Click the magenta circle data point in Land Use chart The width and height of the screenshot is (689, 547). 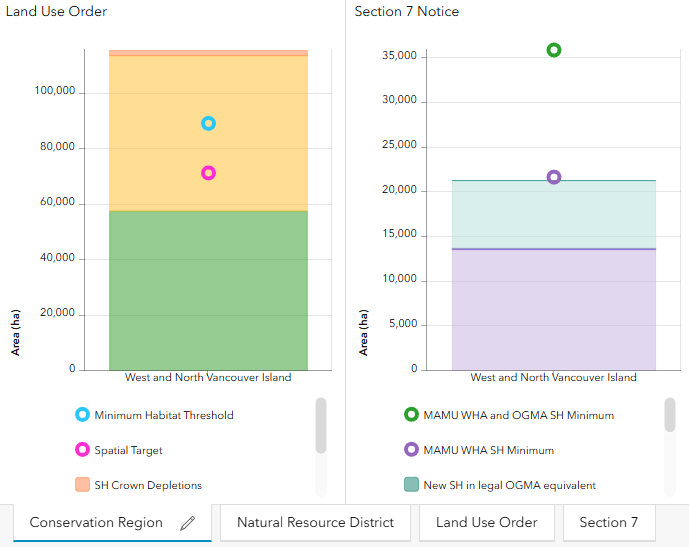208,173
